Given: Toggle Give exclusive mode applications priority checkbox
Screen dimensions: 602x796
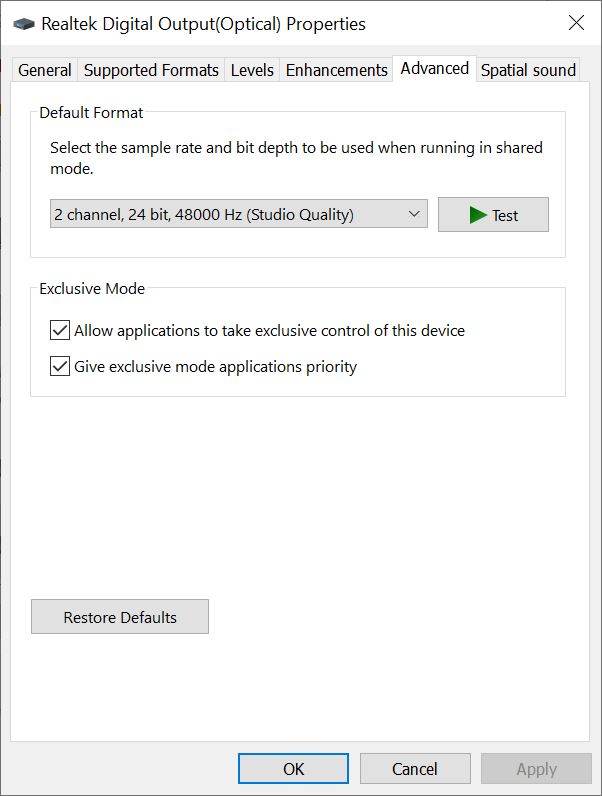Looking at the screenshot, I should [60, 366].
